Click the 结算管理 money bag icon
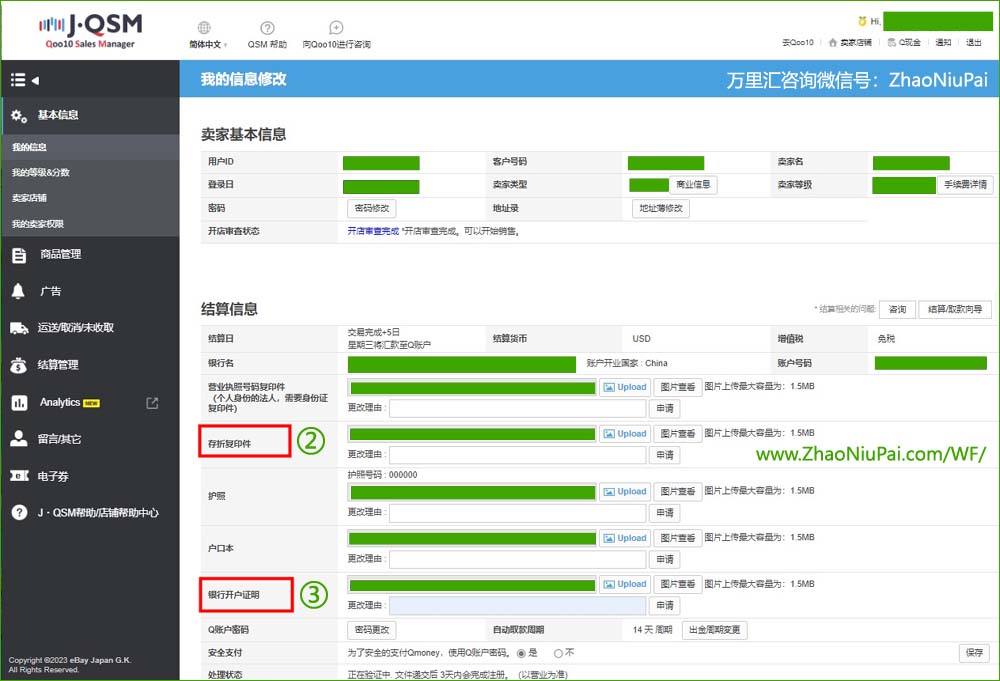 click(19, 365)
